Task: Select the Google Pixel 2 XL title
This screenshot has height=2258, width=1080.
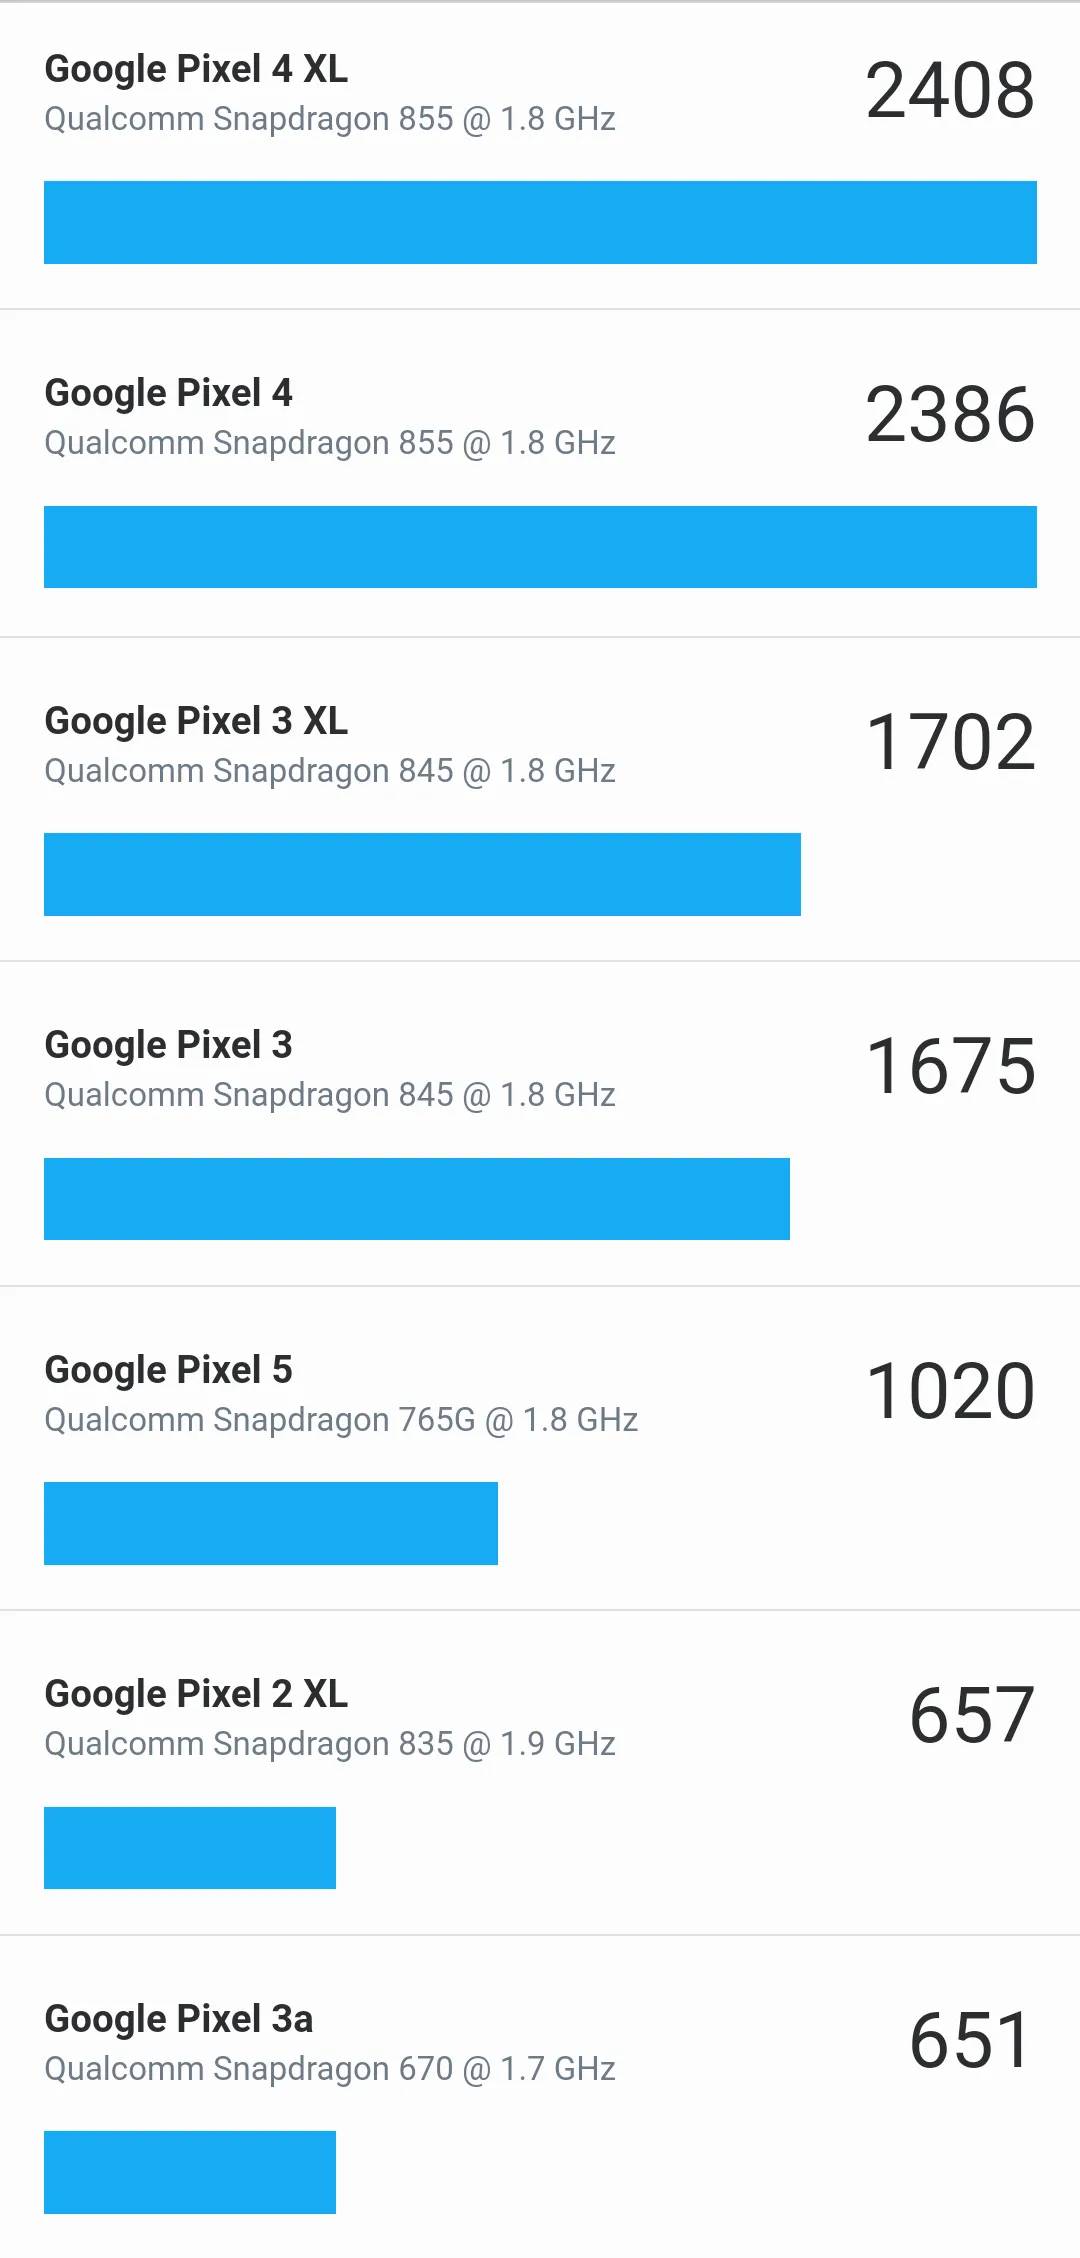Action: click(196, 1694)
